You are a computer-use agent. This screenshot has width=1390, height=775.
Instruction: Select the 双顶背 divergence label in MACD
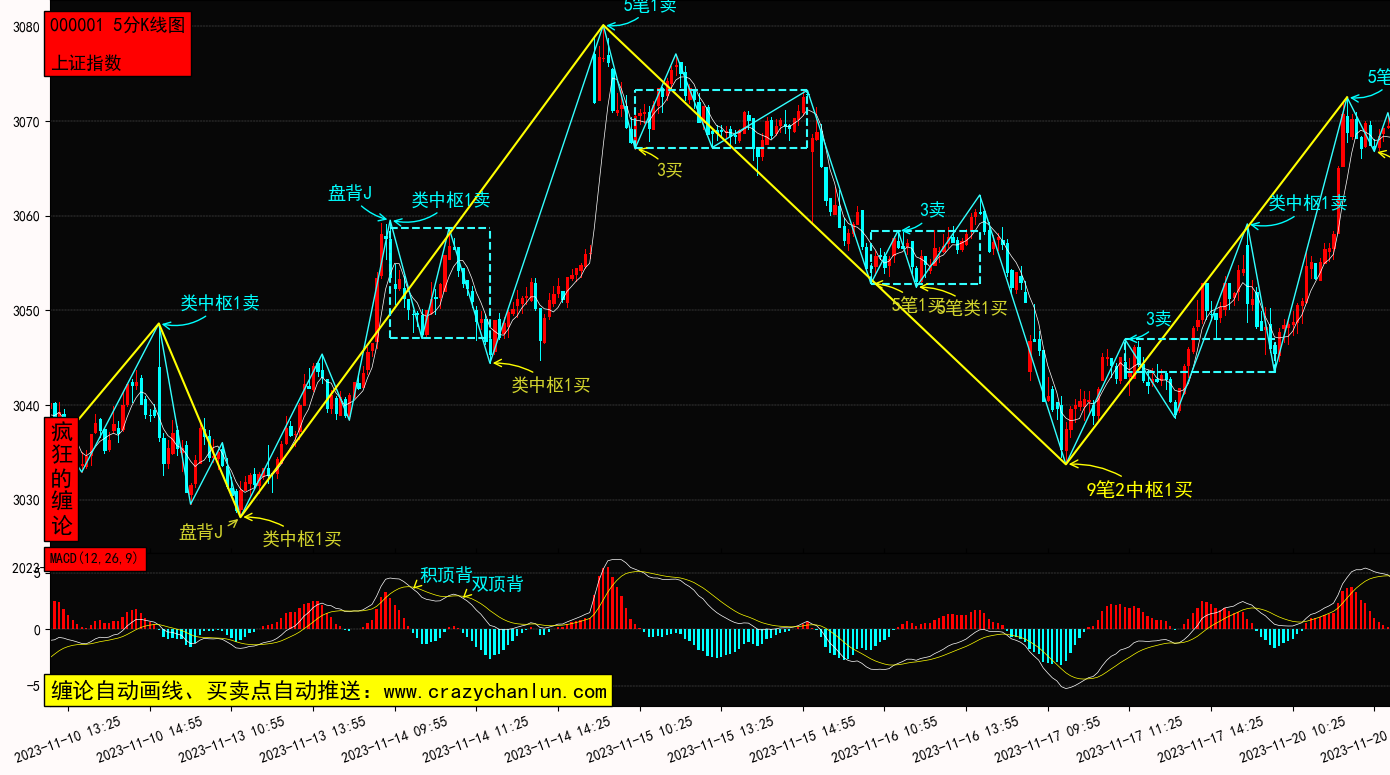coord(497,584)
